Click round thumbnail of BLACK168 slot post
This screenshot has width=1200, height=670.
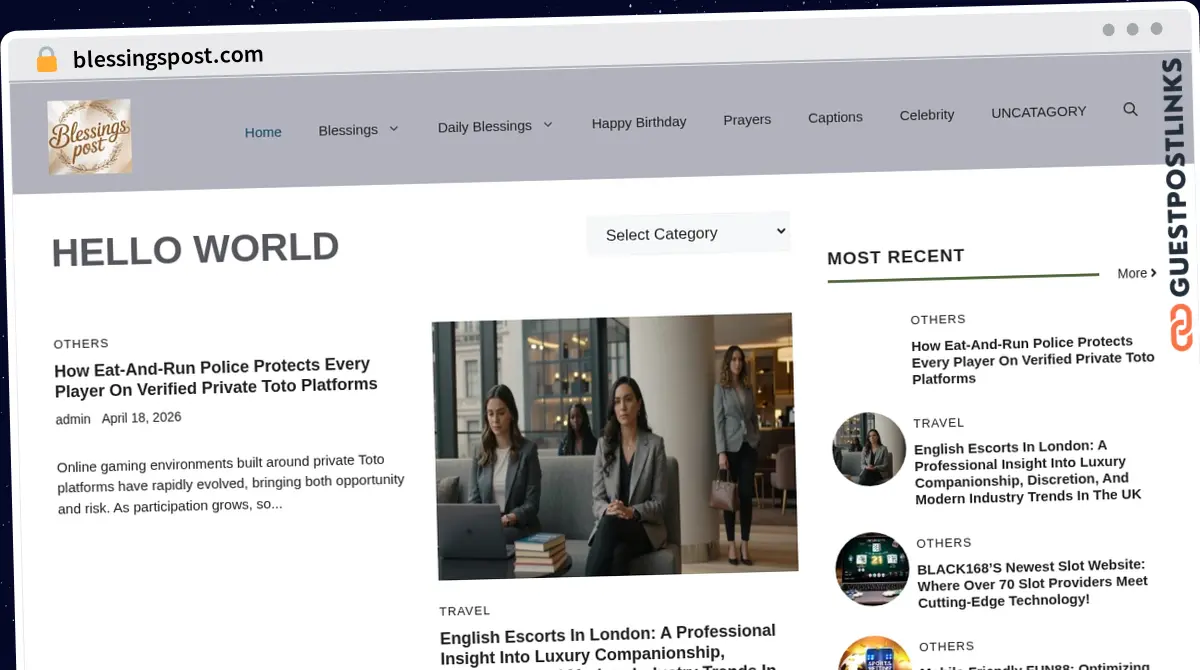872,569
